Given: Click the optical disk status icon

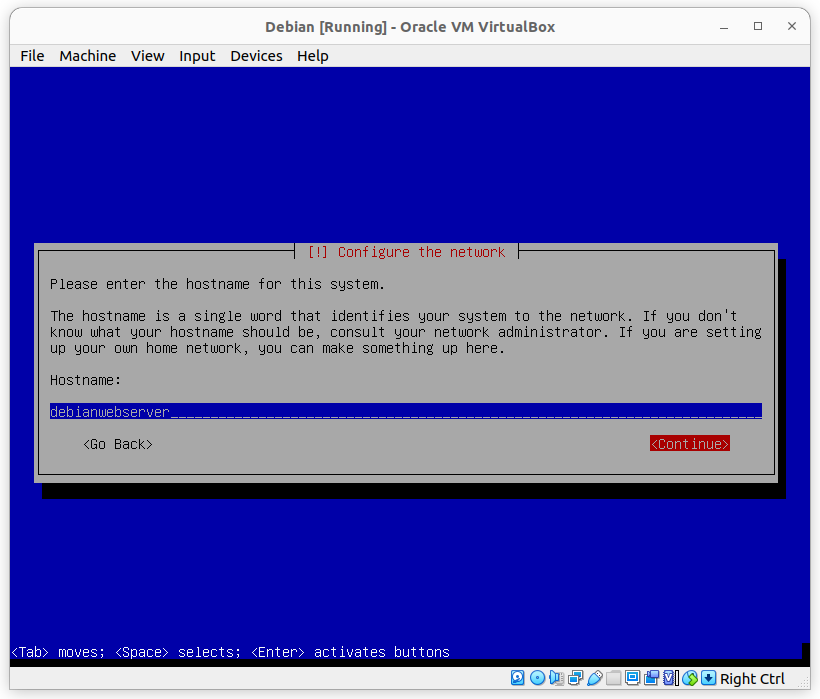Looking at the screenshot, I should [537, 678].
